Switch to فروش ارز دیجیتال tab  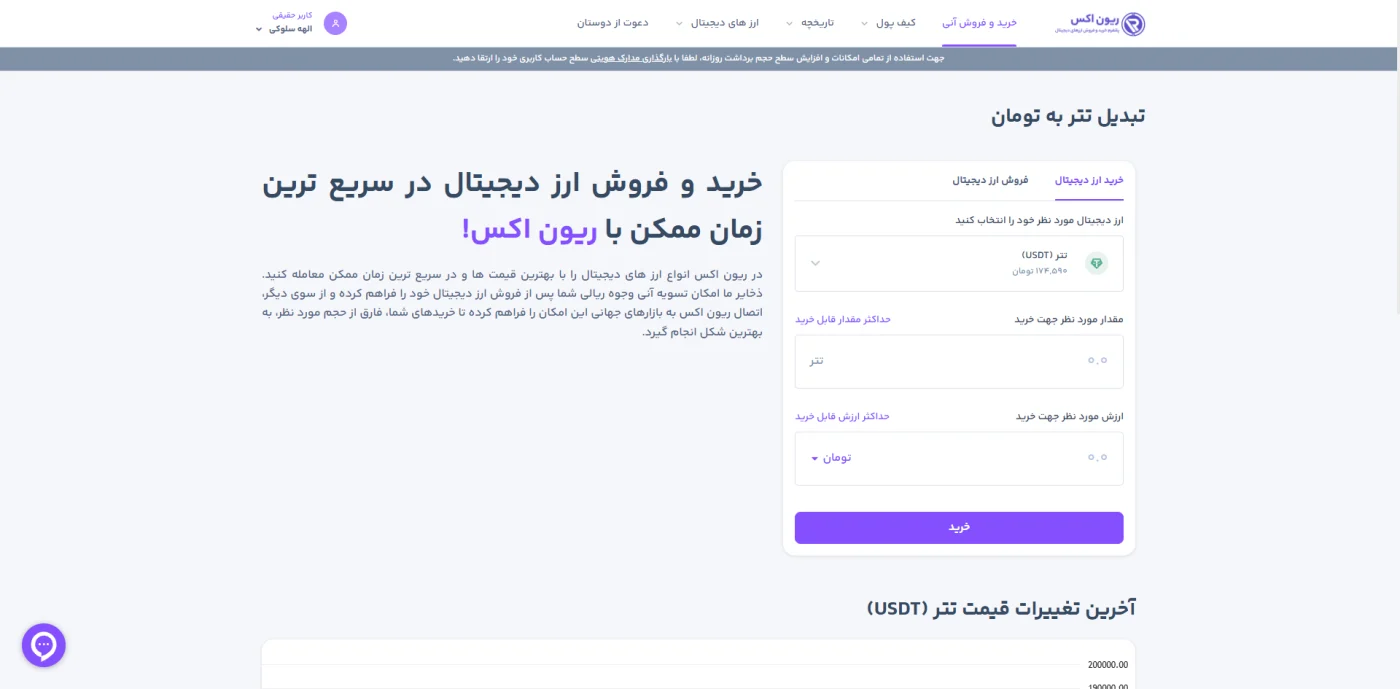point(990,180)
